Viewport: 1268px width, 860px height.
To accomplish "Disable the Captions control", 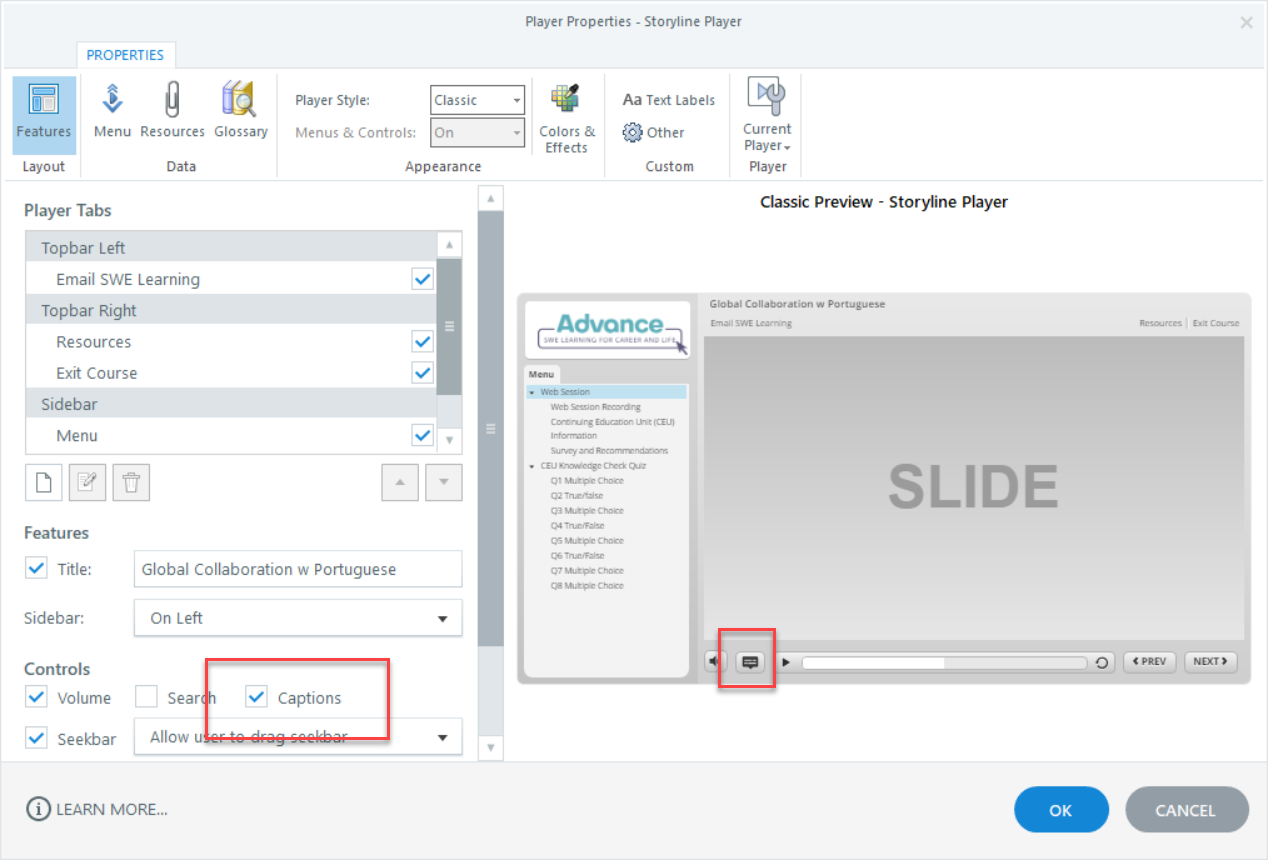I will coord(256,697).
